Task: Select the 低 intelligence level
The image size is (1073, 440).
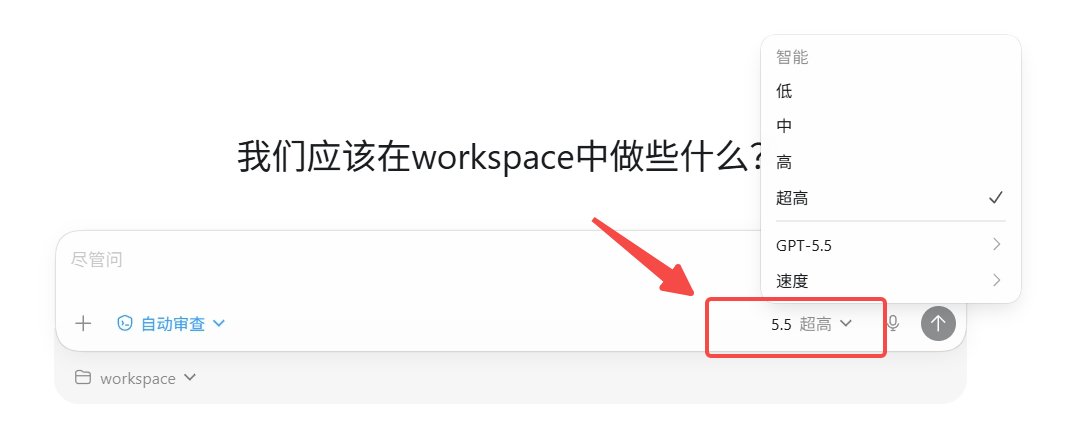Action: click(x=890, y=90)
